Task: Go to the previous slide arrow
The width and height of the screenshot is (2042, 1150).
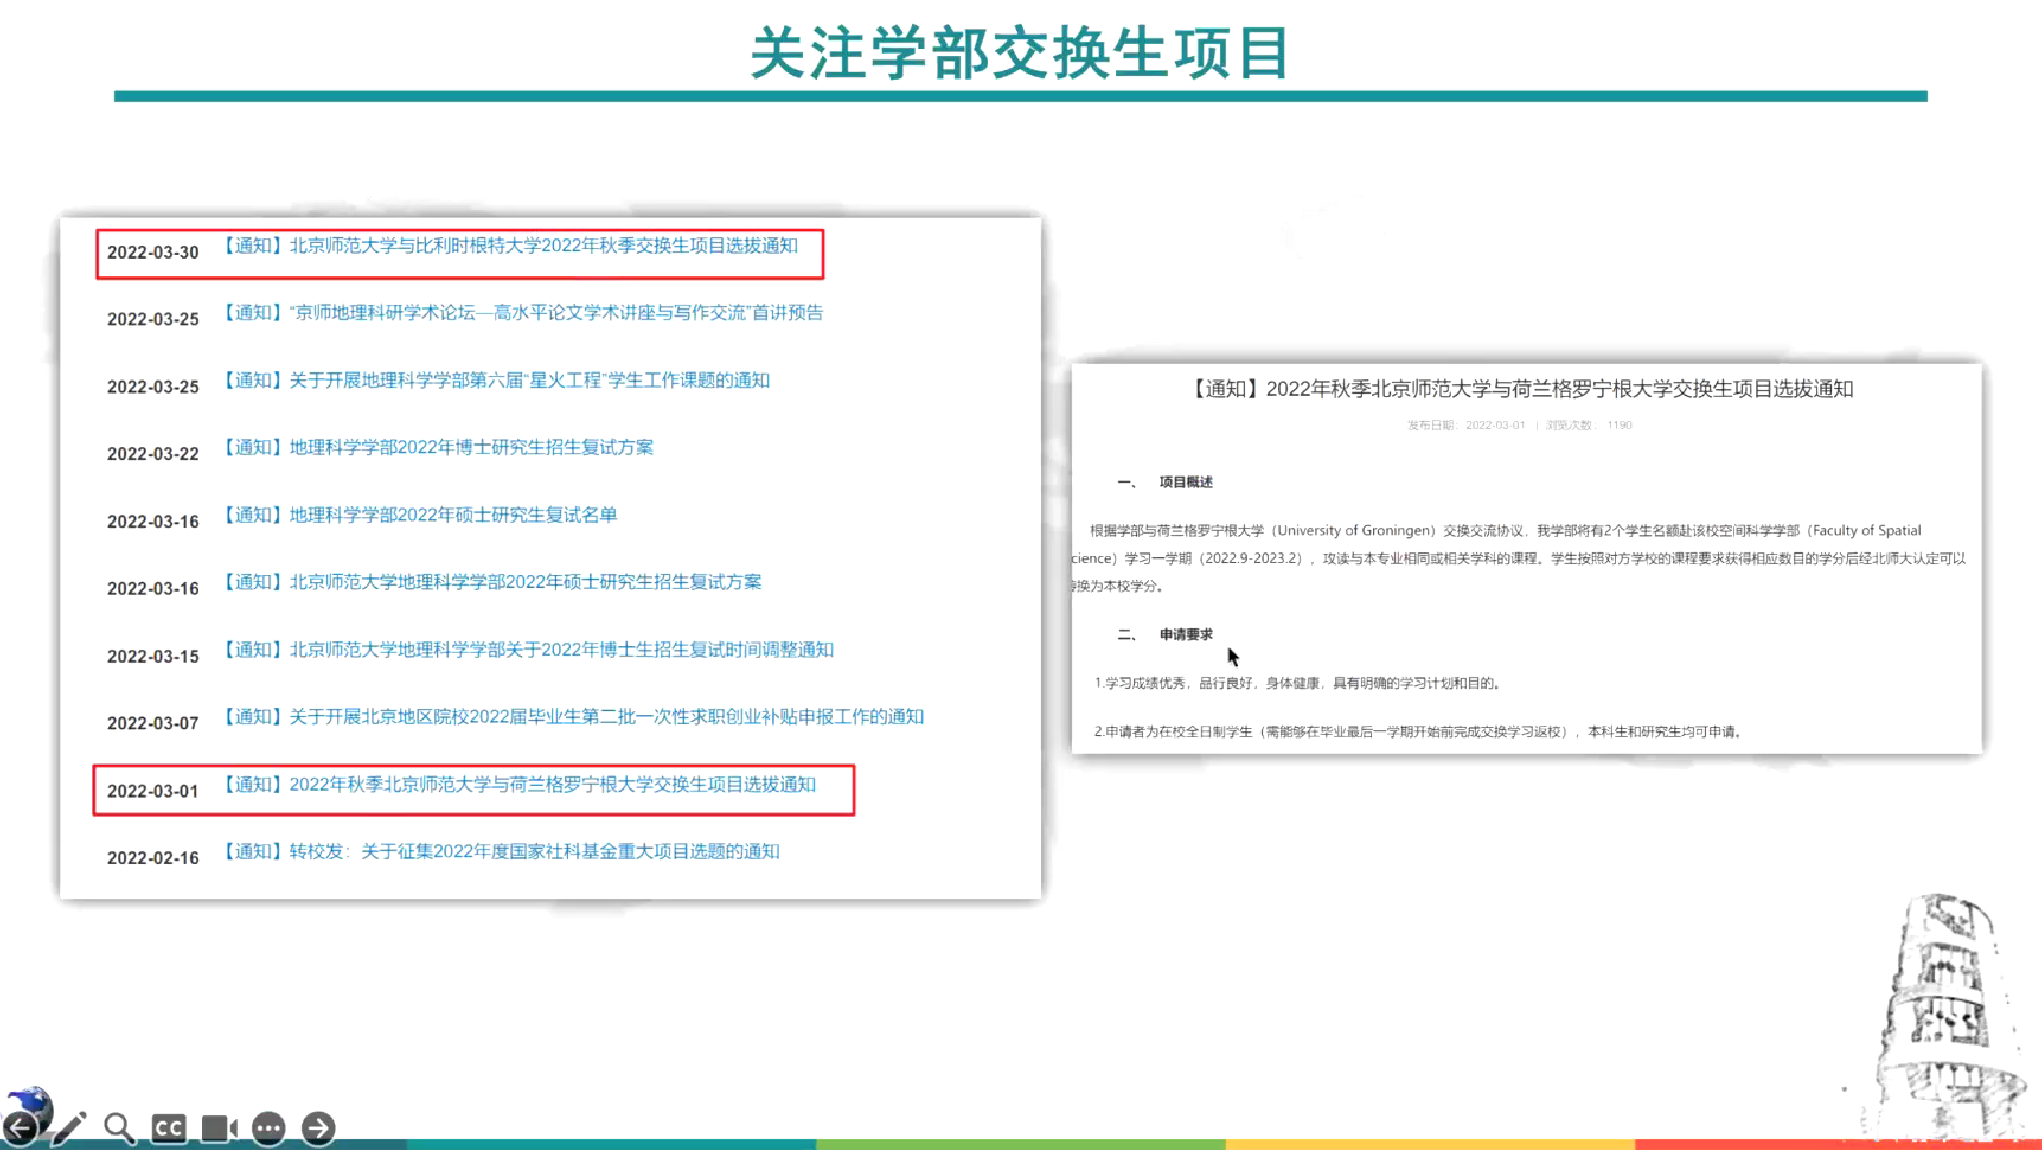Action: click(20, 1129)
